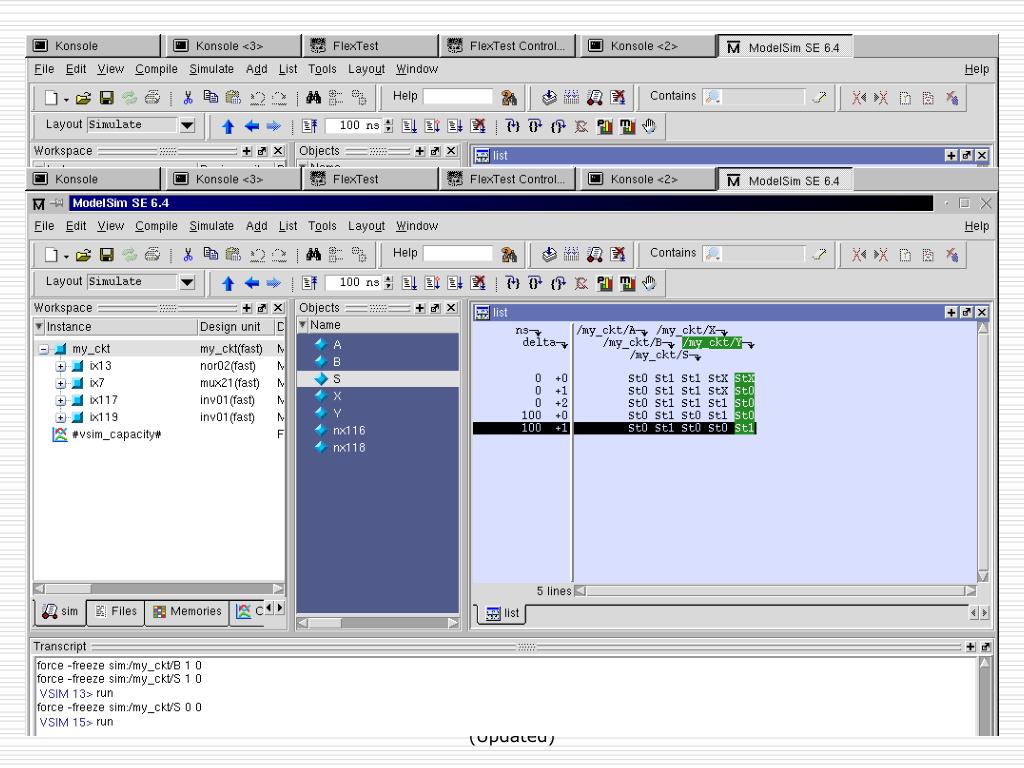Select signal A's diamond icon in Objects
The image size is (1024, 768).
coord(321,344)
